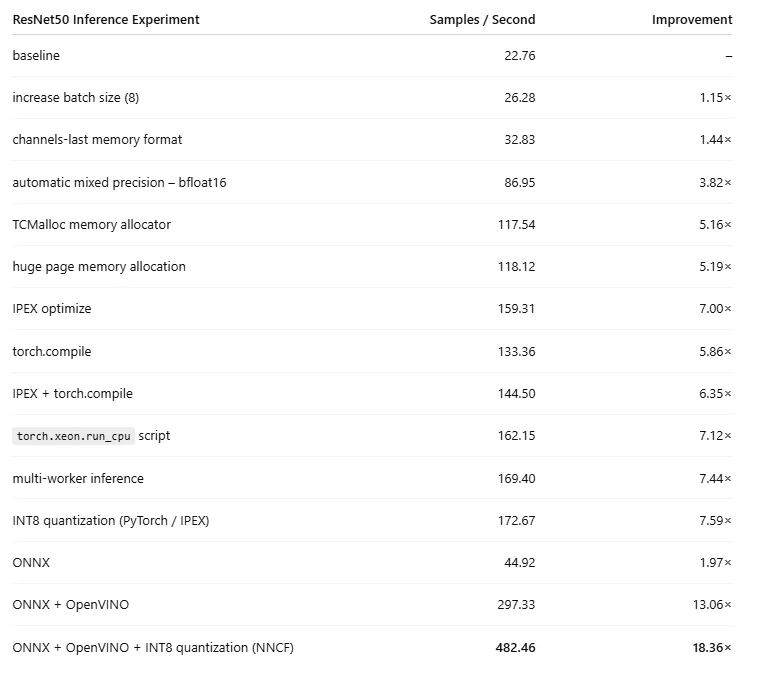Click the baseline 22.76 samples value

(520, 56)
